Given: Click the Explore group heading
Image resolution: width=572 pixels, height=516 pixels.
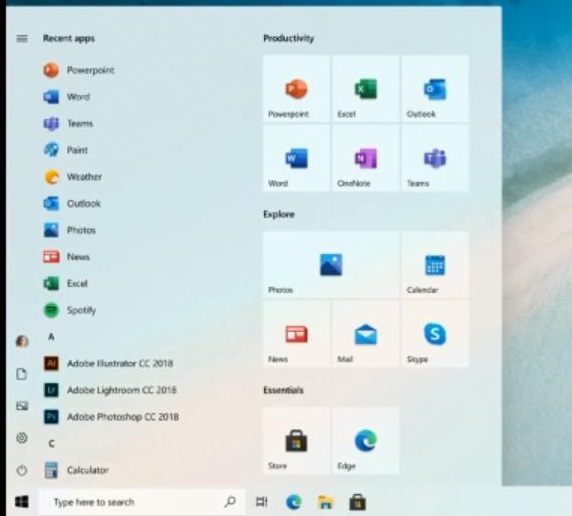Looking at the screenshot, I should click(x=279, y=214).
